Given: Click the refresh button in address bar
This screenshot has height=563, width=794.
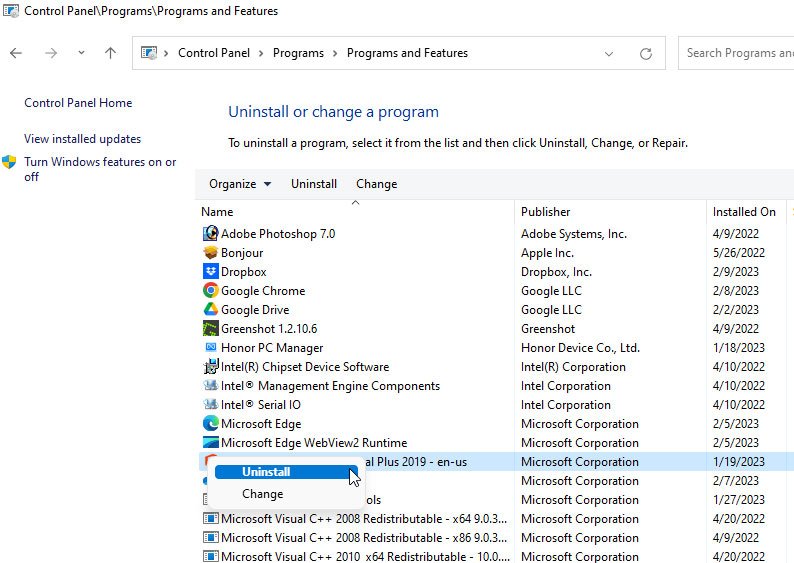Looking at the screenshot, I should [x=646, y=54].
